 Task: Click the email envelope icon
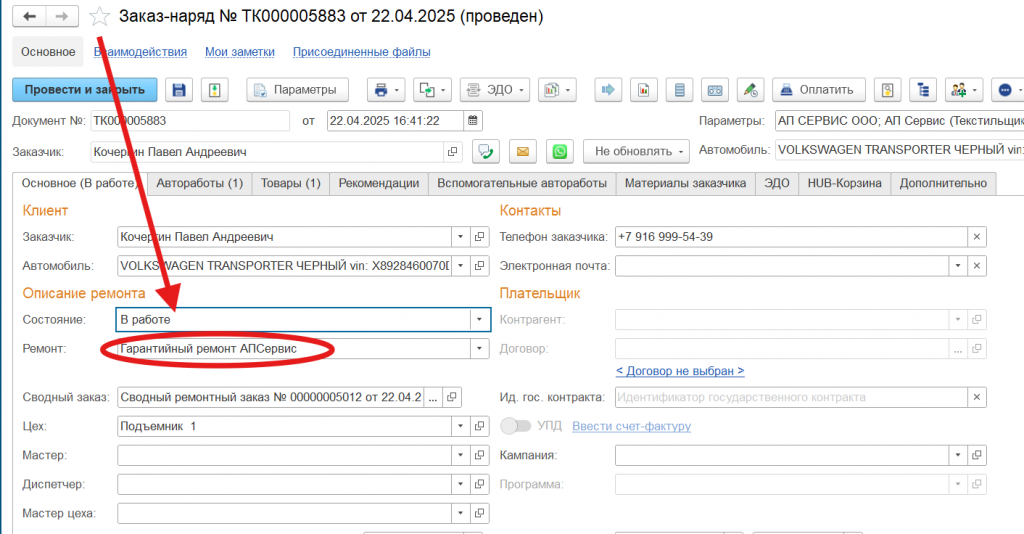pyautogui.click(x=521, y=151)
